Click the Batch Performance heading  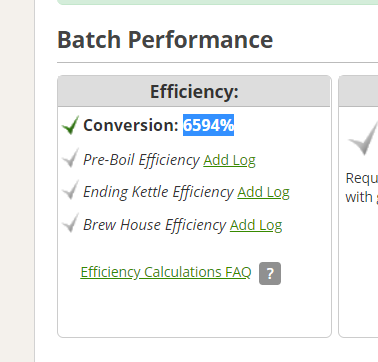[165, 39]
